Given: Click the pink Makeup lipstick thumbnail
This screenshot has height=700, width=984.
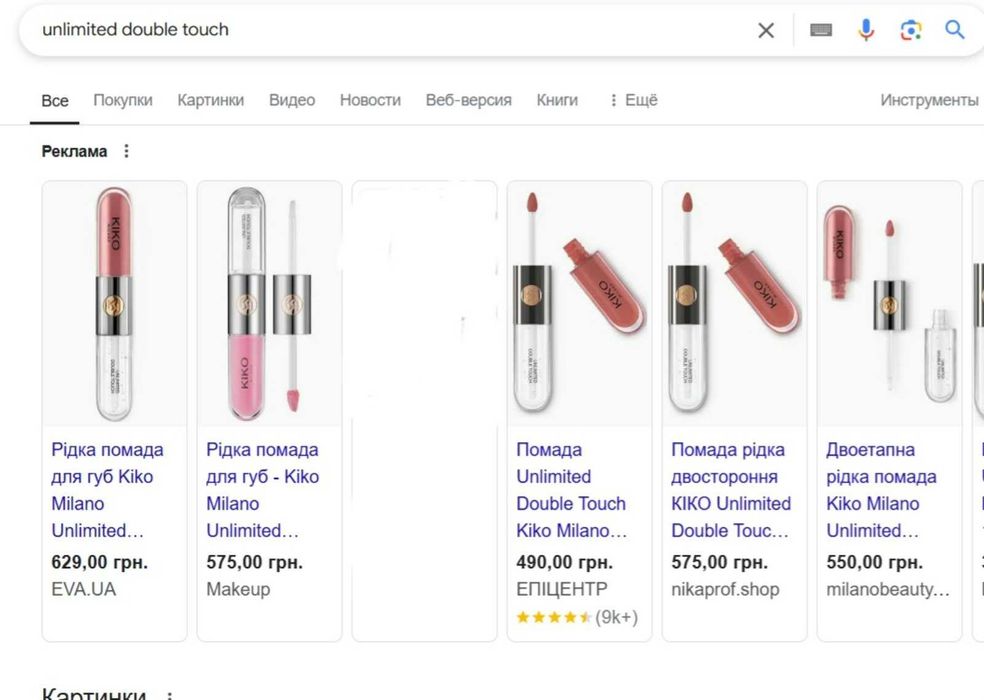Looking at the screenshot, I should click(269, 303).
